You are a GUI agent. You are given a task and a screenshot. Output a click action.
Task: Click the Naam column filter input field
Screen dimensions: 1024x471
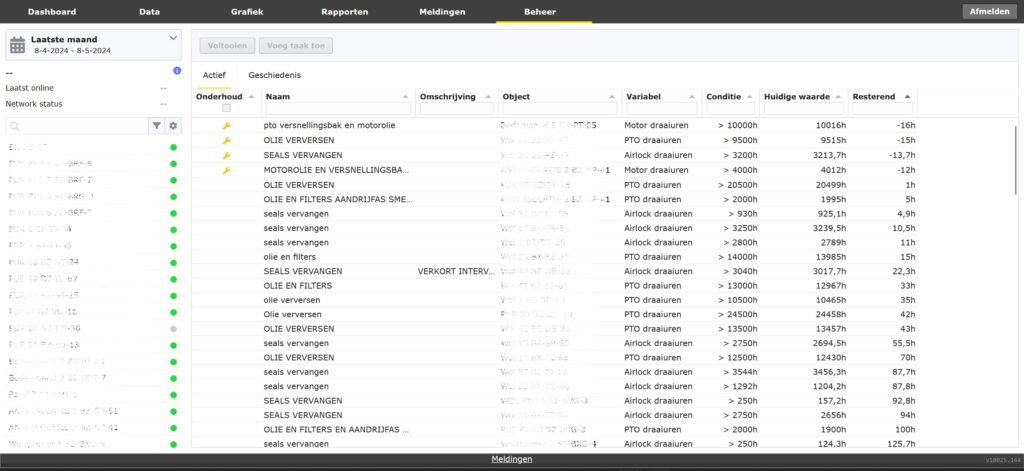(x=338, y=108)
